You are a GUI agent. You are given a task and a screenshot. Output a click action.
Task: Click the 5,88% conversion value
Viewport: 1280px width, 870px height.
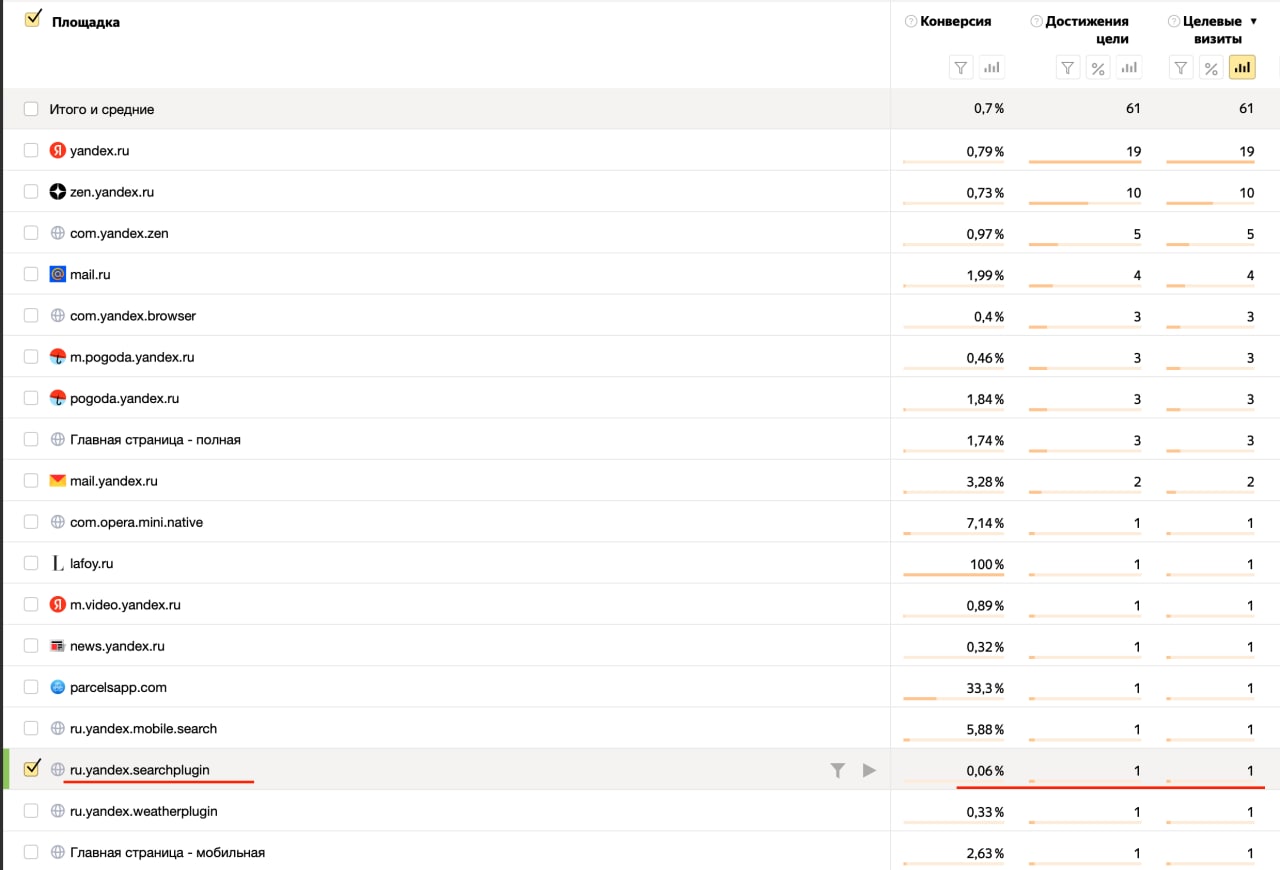(x=985, y=730)
